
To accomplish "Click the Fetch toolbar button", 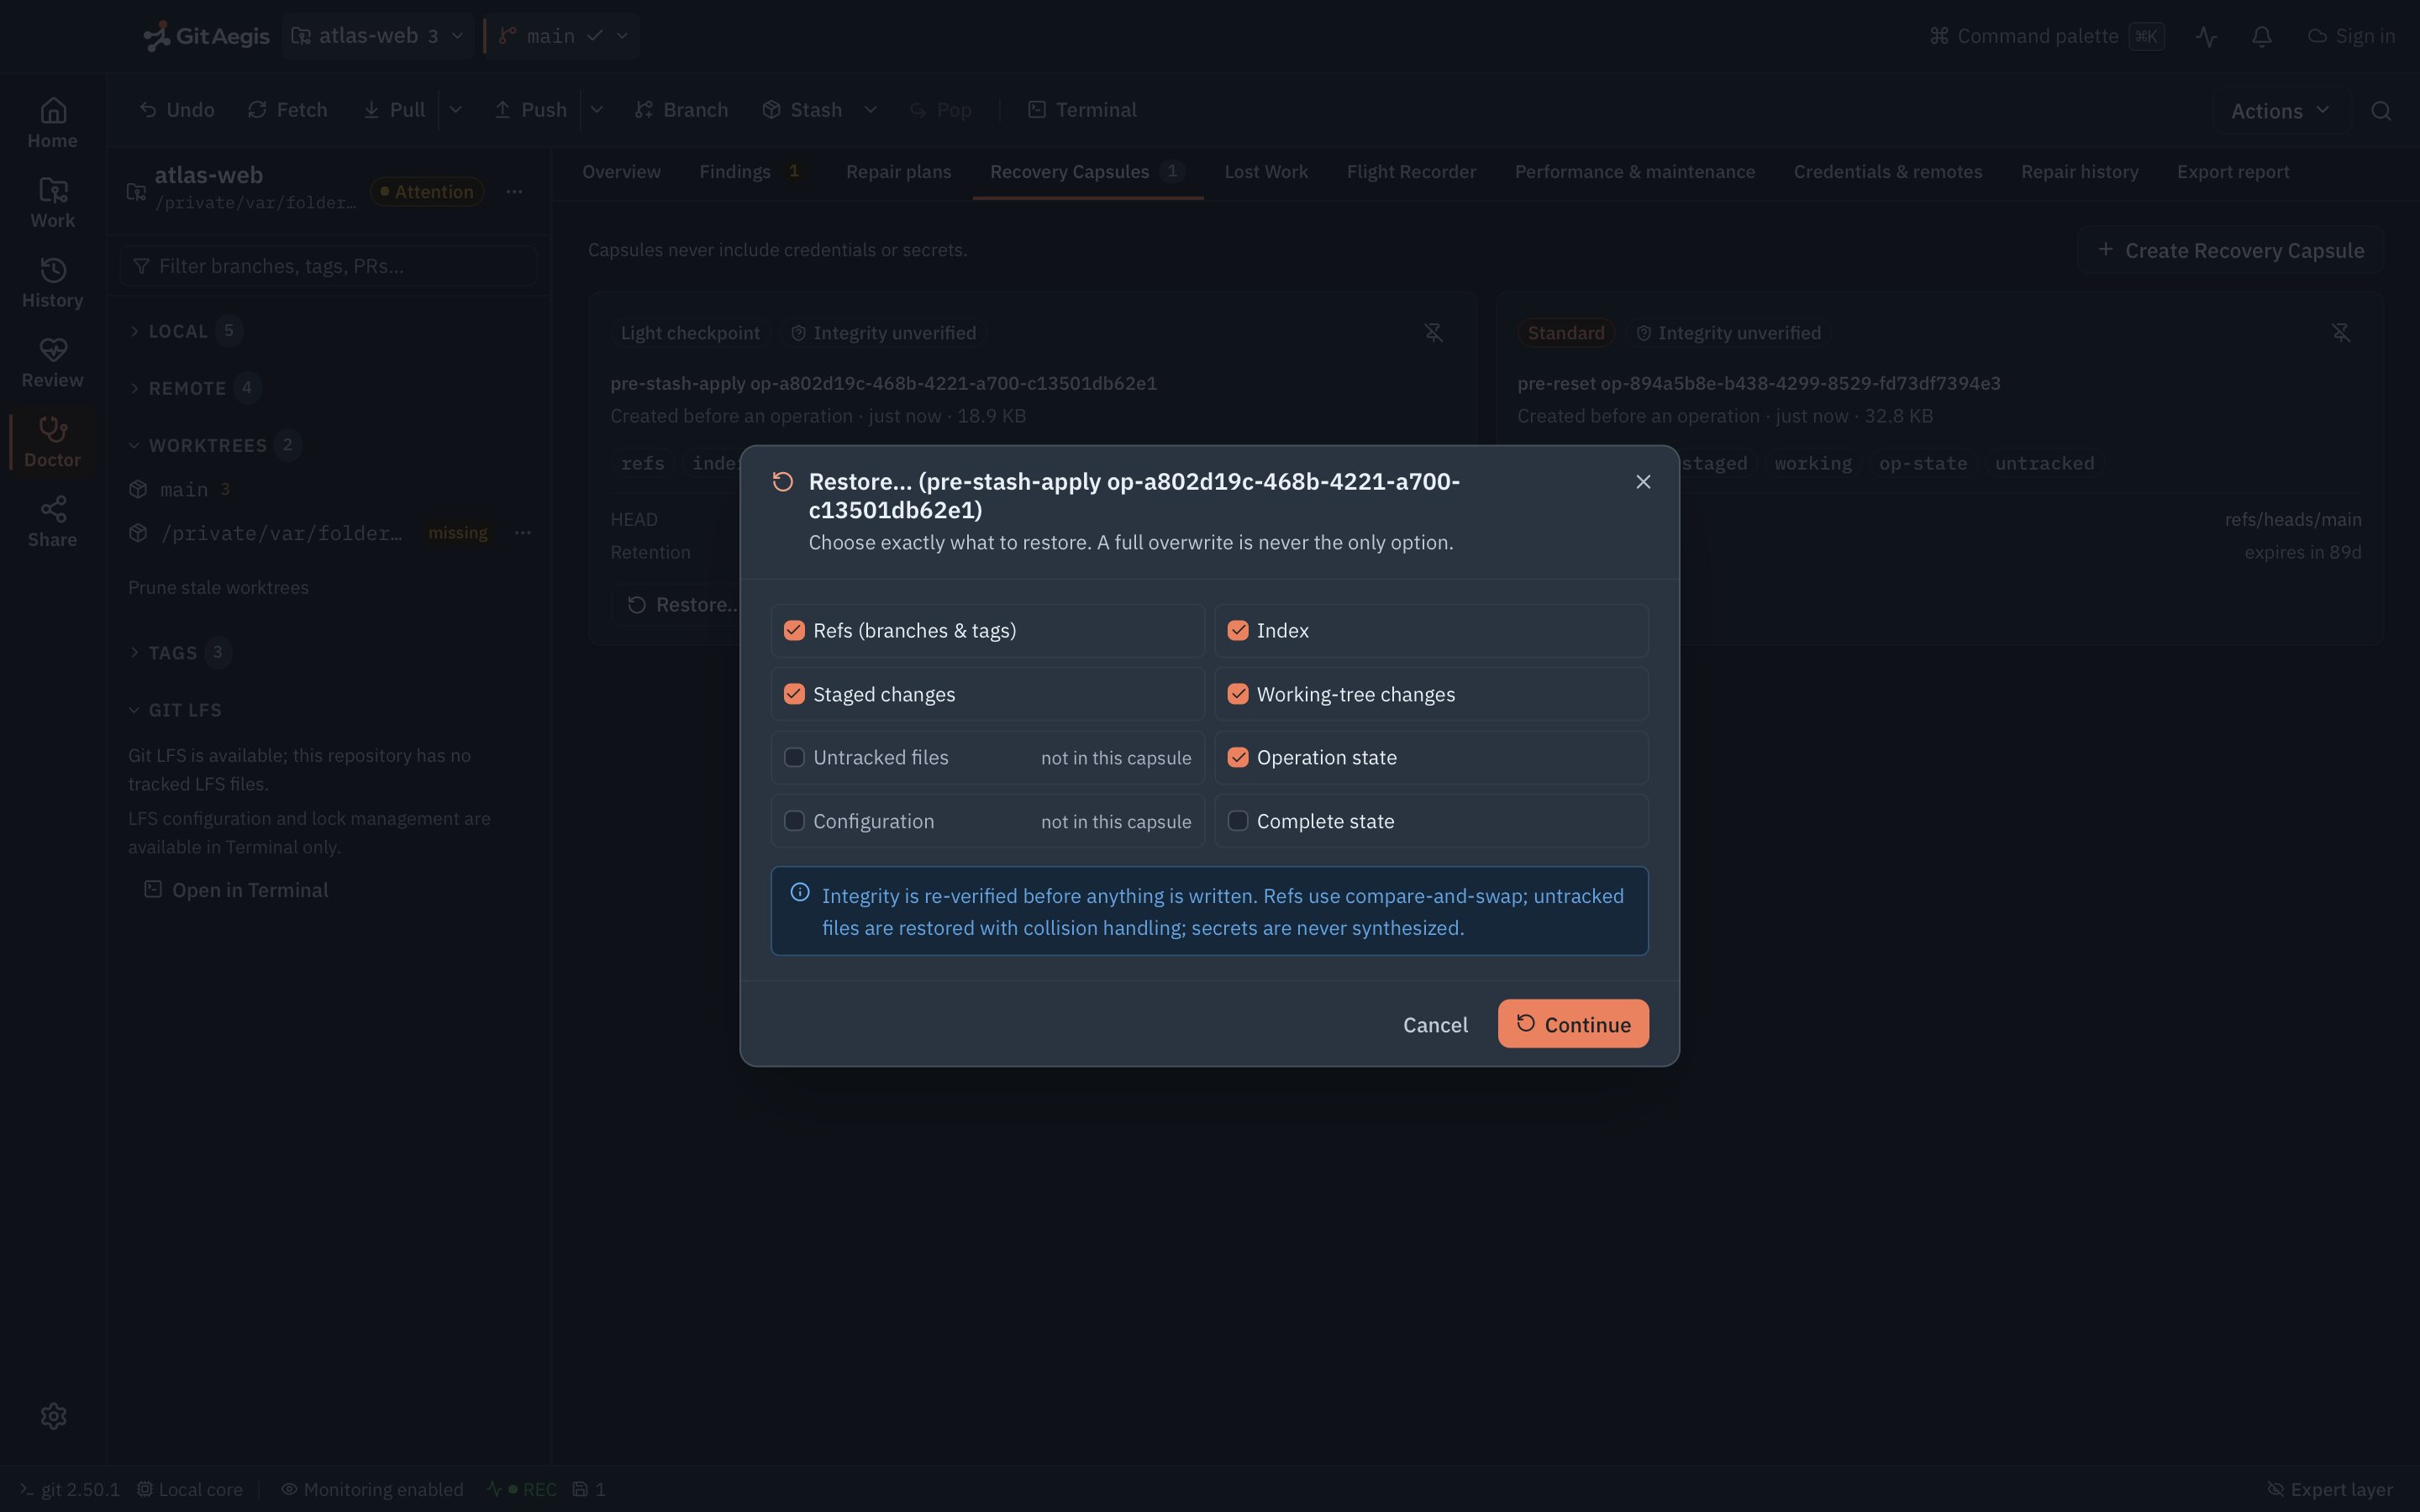I will pyautogui.click(x=288, y=110).
